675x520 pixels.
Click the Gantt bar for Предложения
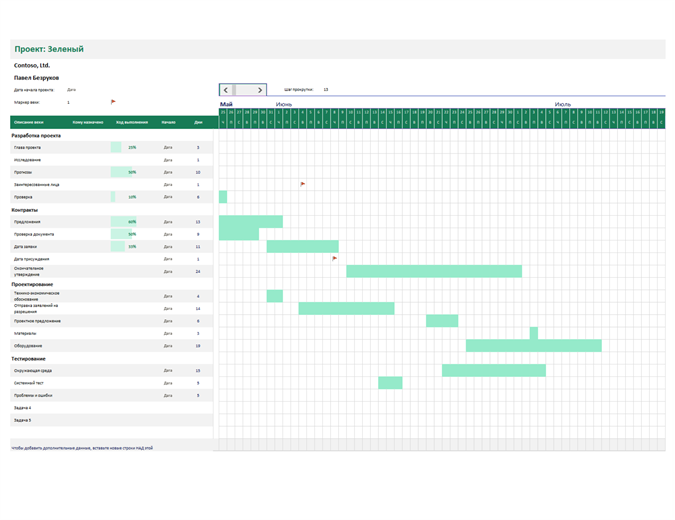[251, 222]
